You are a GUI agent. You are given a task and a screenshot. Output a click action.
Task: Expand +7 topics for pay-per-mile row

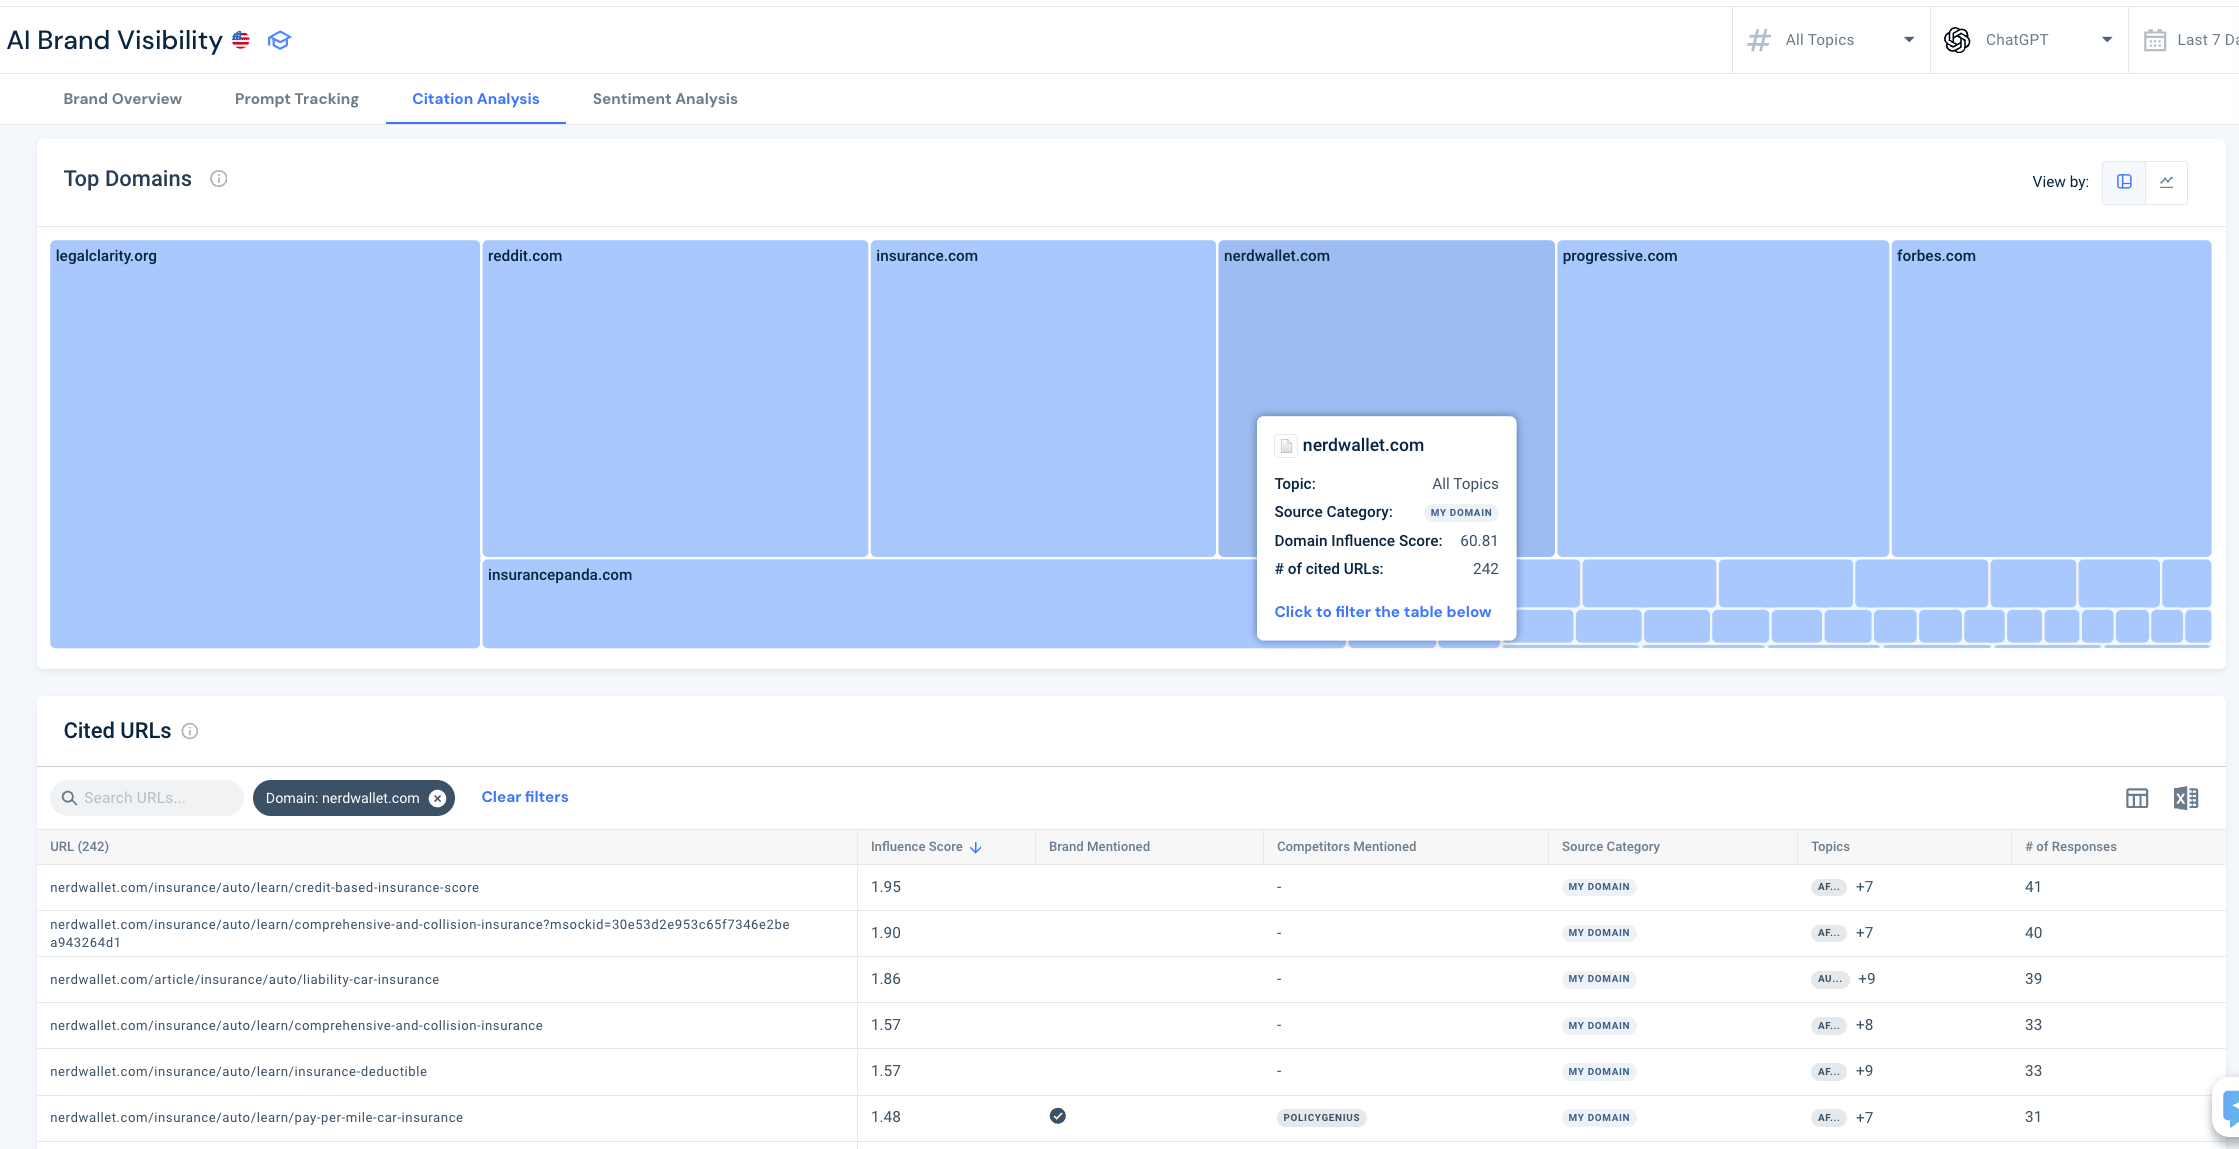click(x=1864, y=1117)
